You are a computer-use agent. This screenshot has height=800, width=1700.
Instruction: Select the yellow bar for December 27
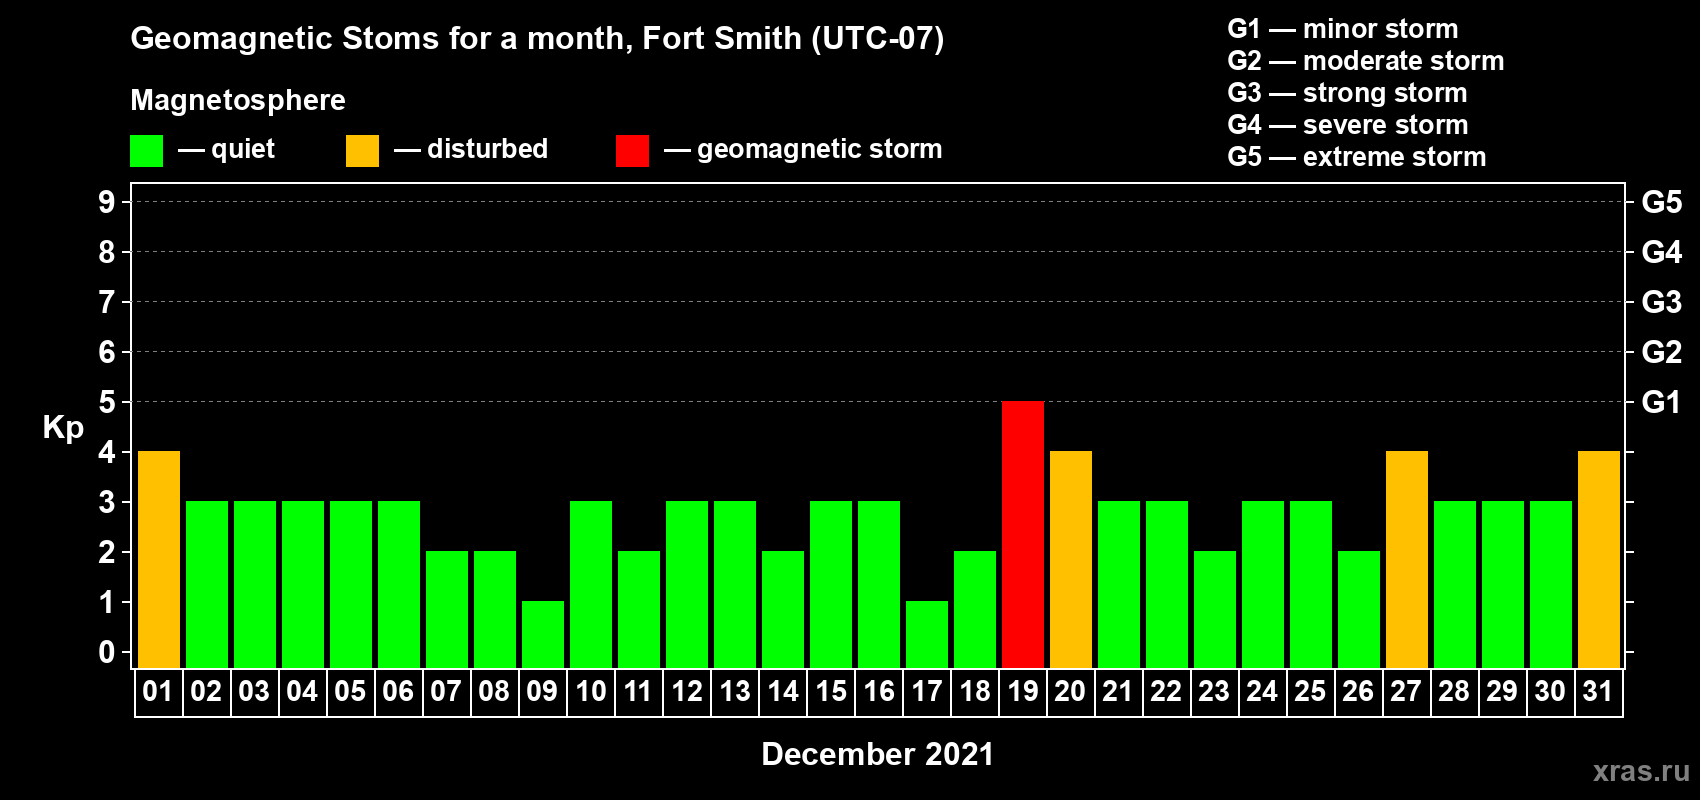click(x=1407, y=559)
